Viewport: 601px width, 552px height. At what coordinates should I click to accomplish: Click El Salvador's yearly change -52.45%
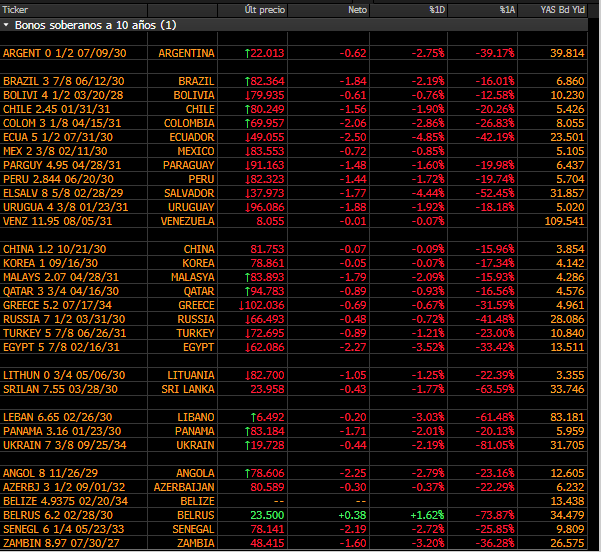coord(495,193)
